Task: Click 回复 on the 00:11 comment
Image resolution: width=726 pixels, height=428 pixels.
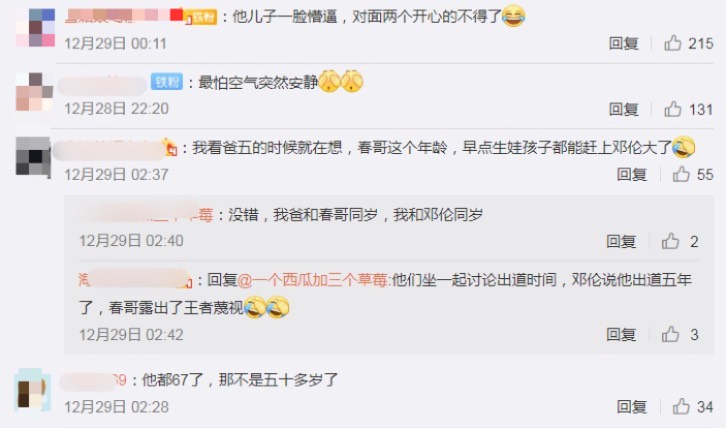Action: (623, 44)
